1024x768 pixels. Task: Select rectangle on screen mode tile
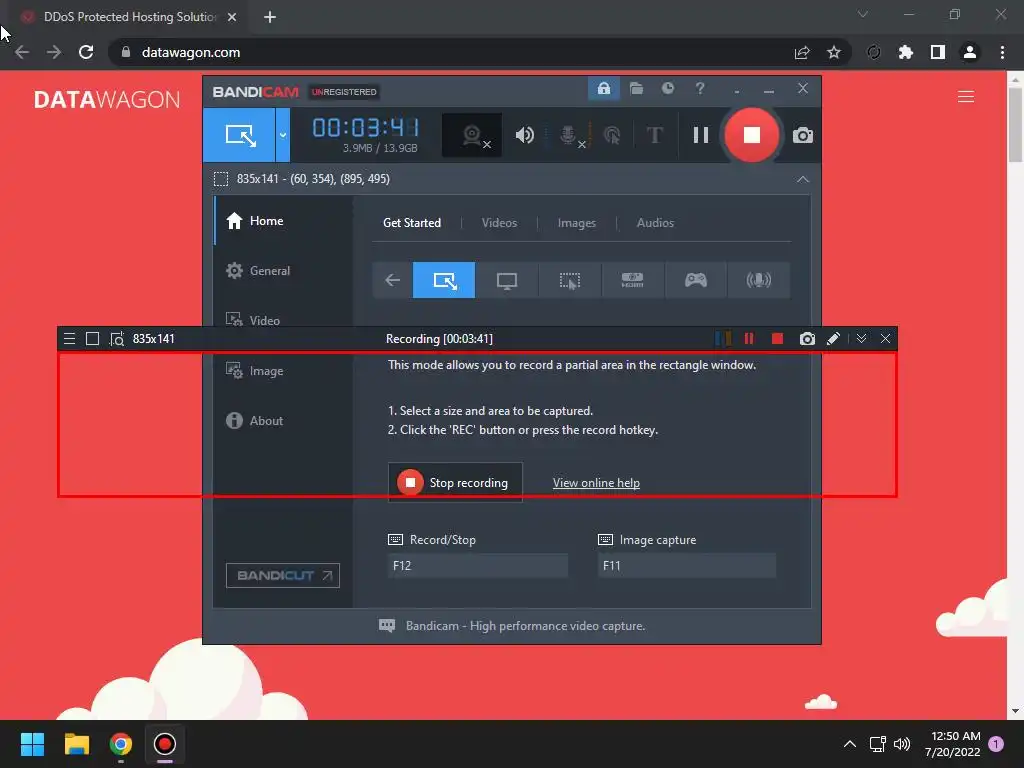[x=444, y=280]
